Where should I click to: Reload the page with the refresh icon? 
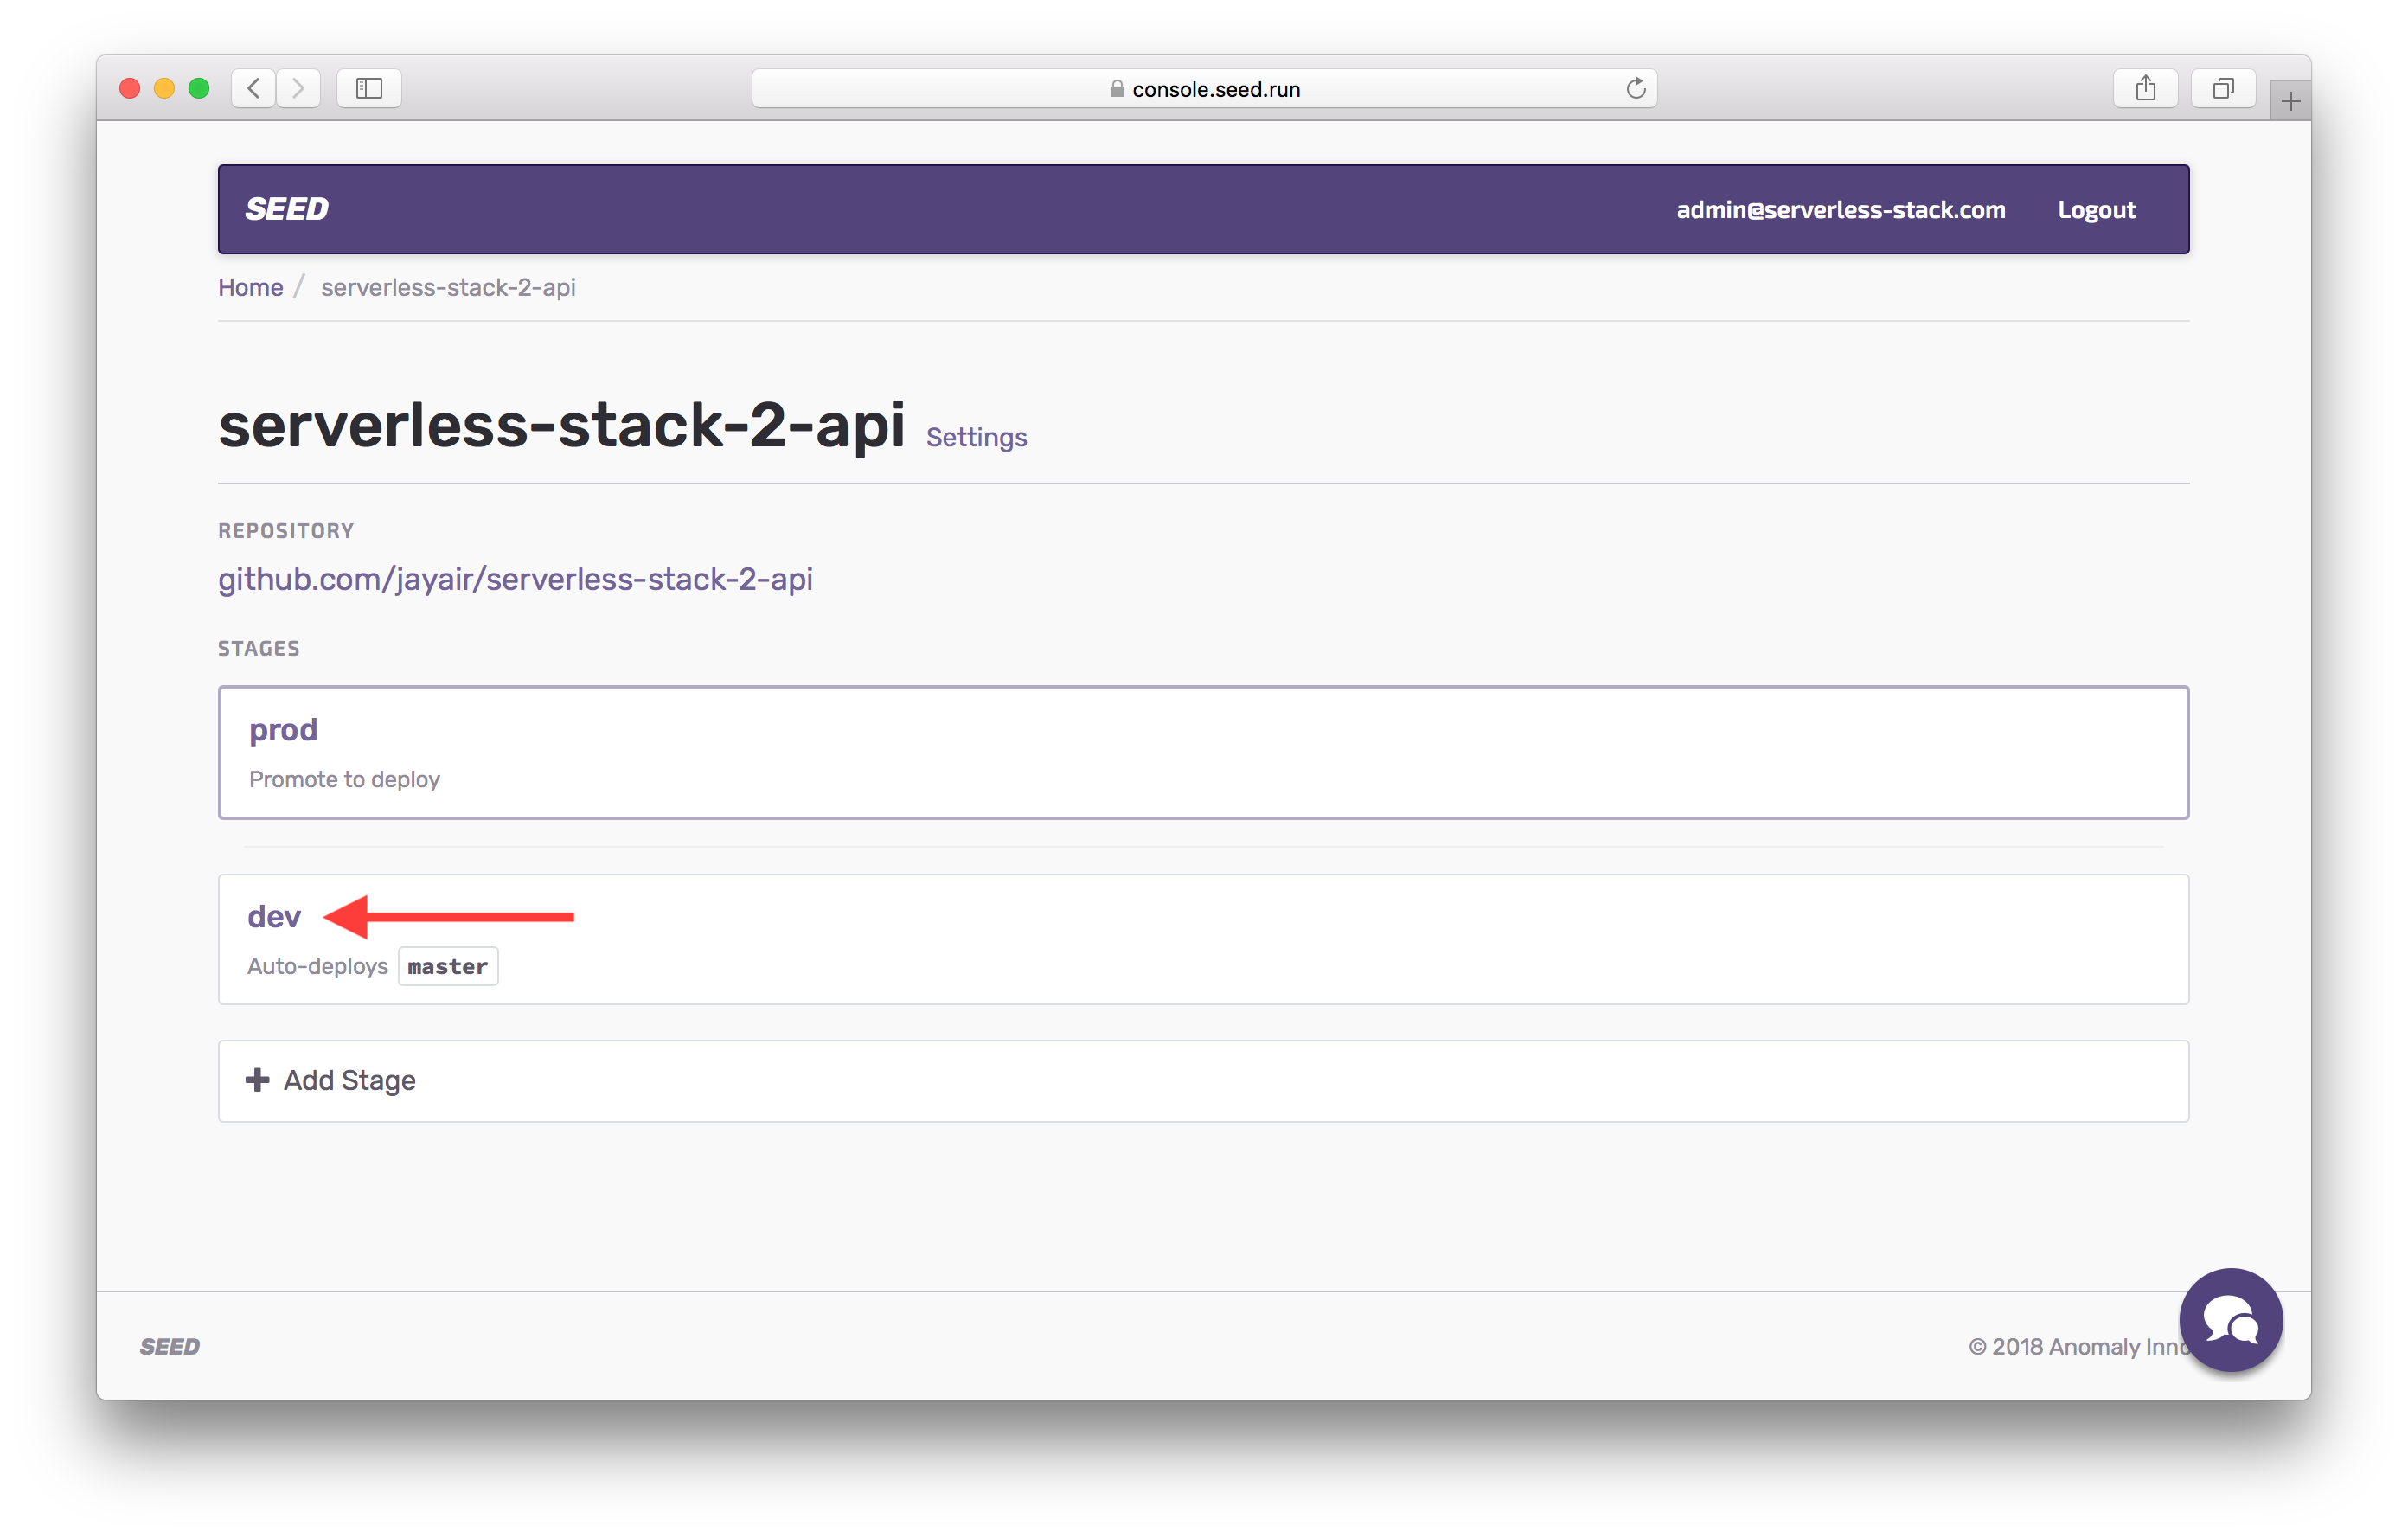pos(1635,88)
